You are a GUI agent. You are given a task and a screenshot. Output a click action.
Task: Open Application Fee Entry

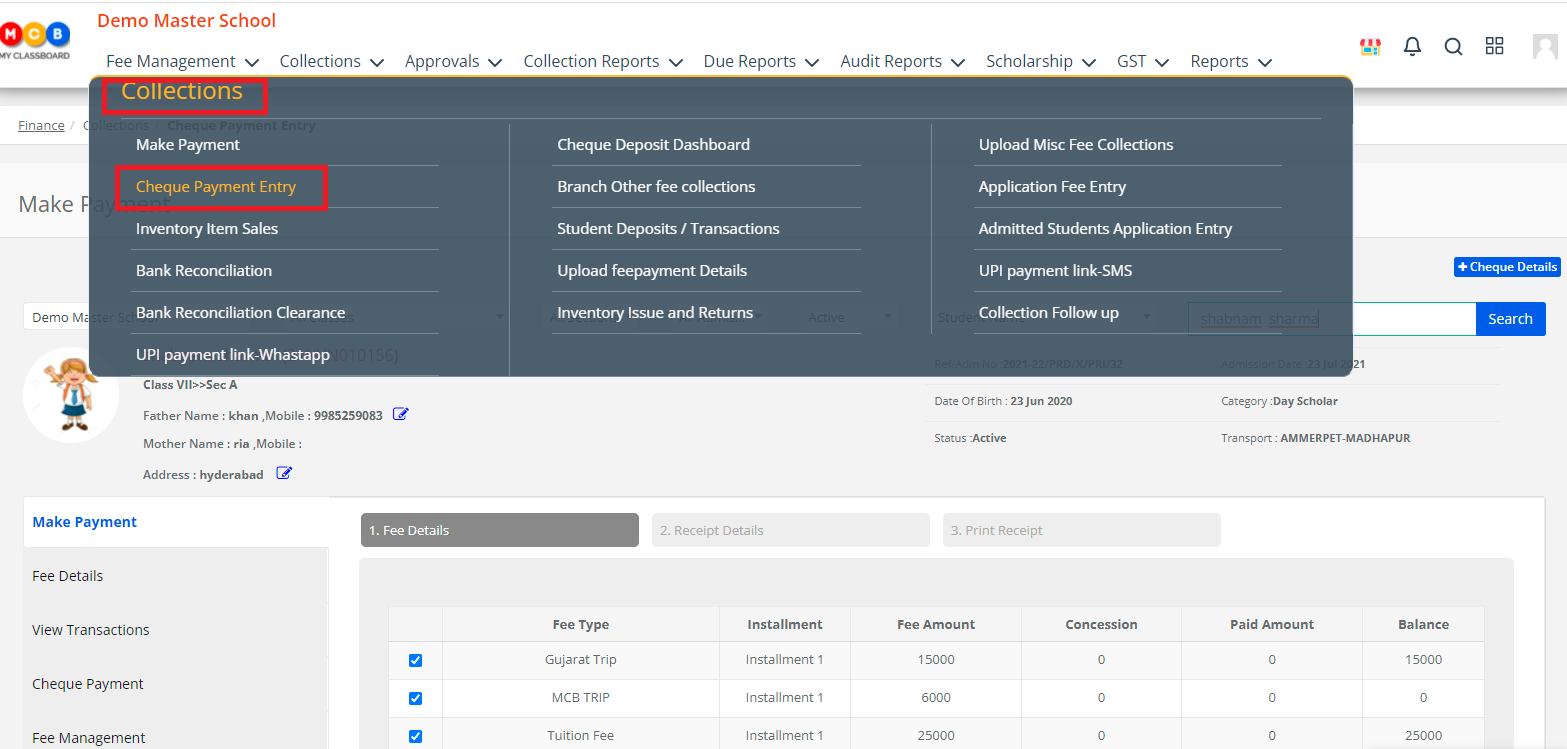coord(1052,187)
